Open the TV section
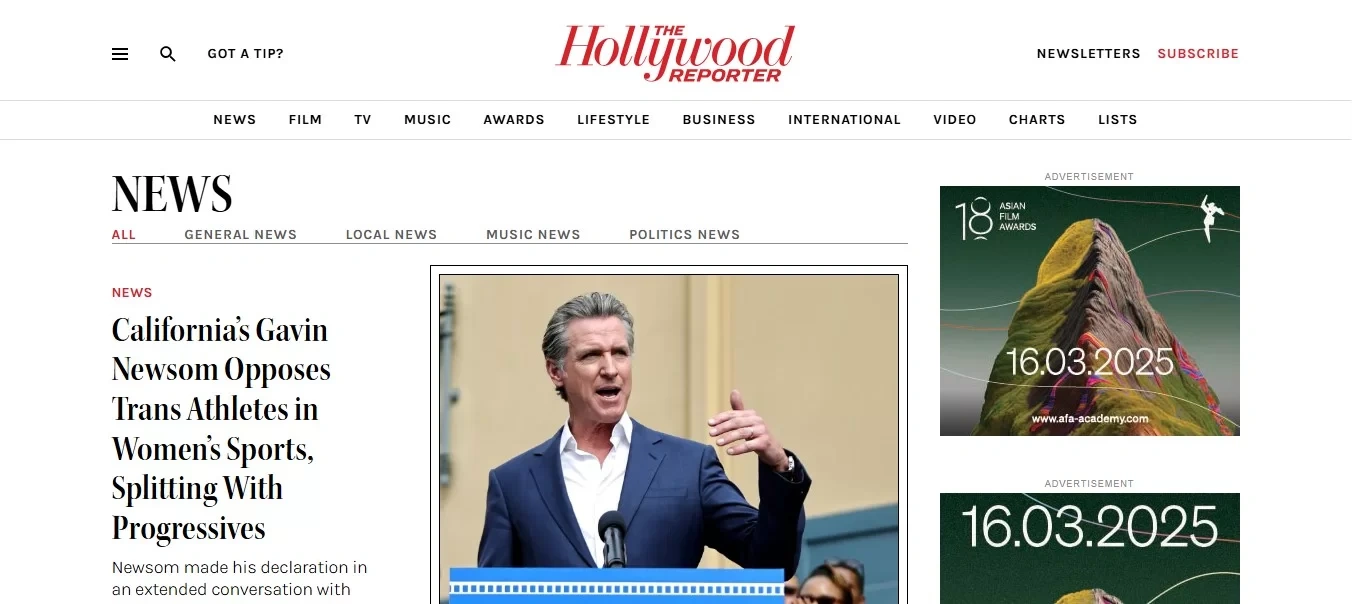This screenshot has width=1352, height=604. [363, 120]
